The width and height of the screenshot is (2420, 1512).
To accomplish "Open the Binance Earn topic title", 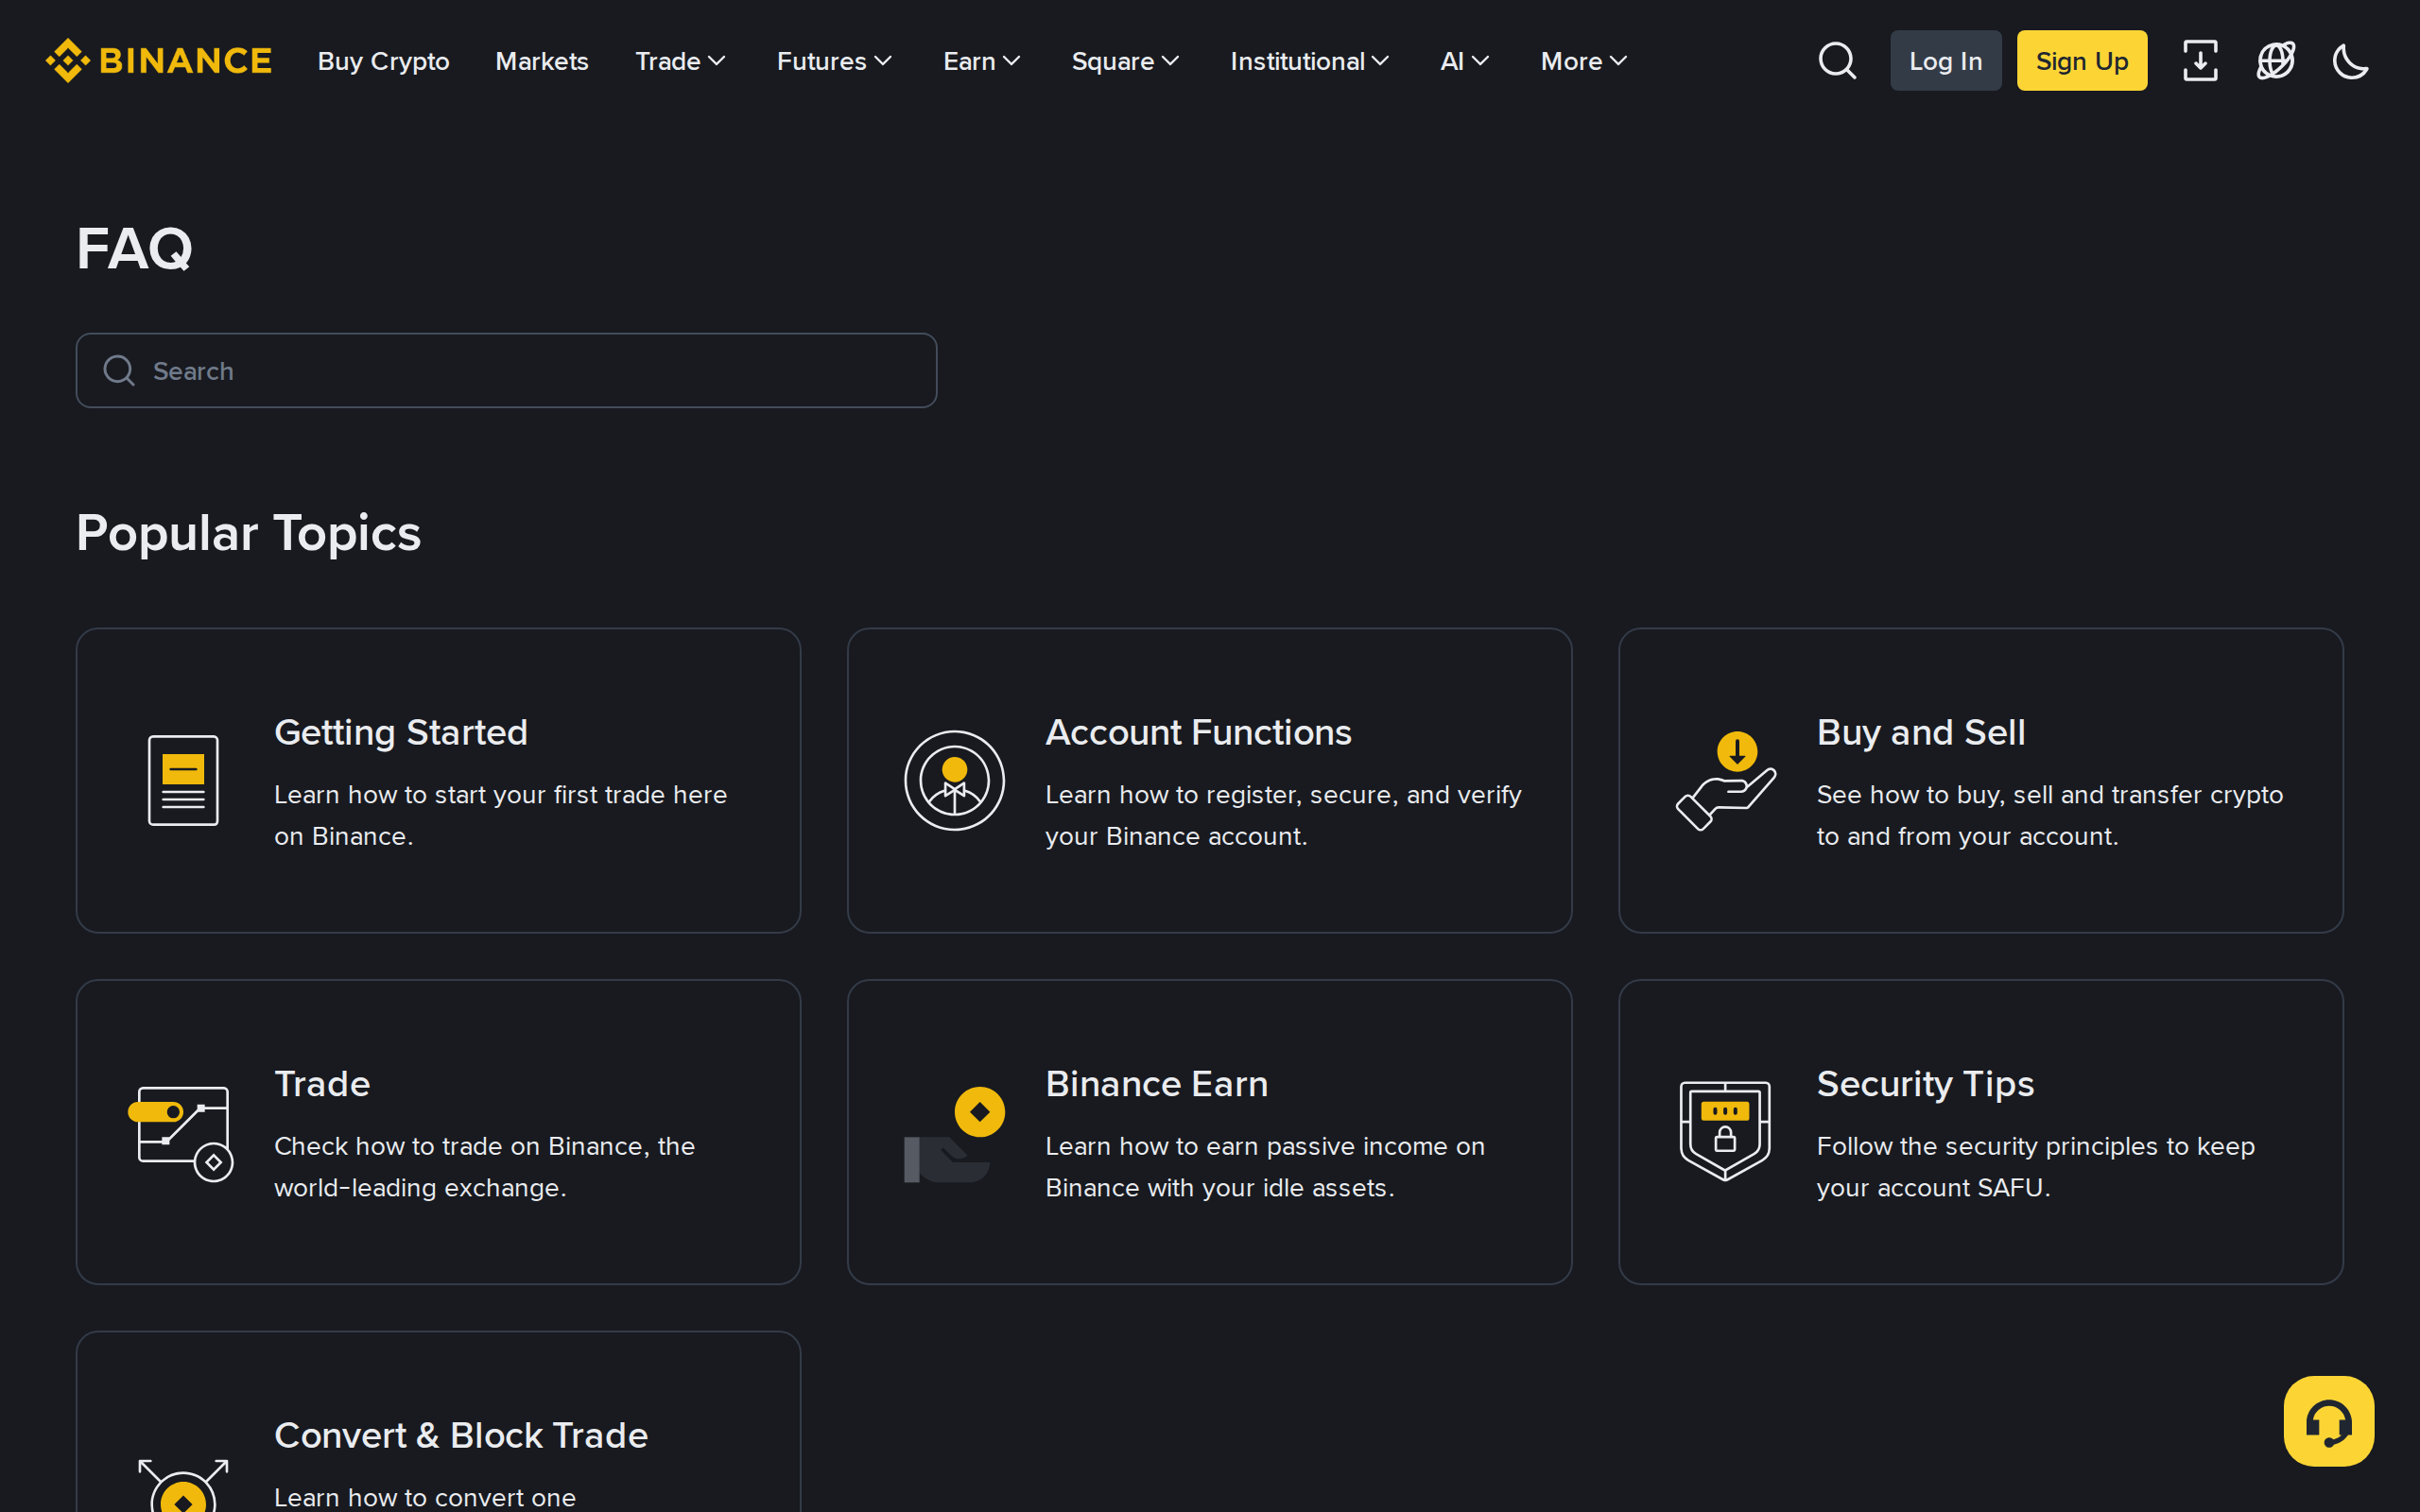I will pos(1157,1084).
